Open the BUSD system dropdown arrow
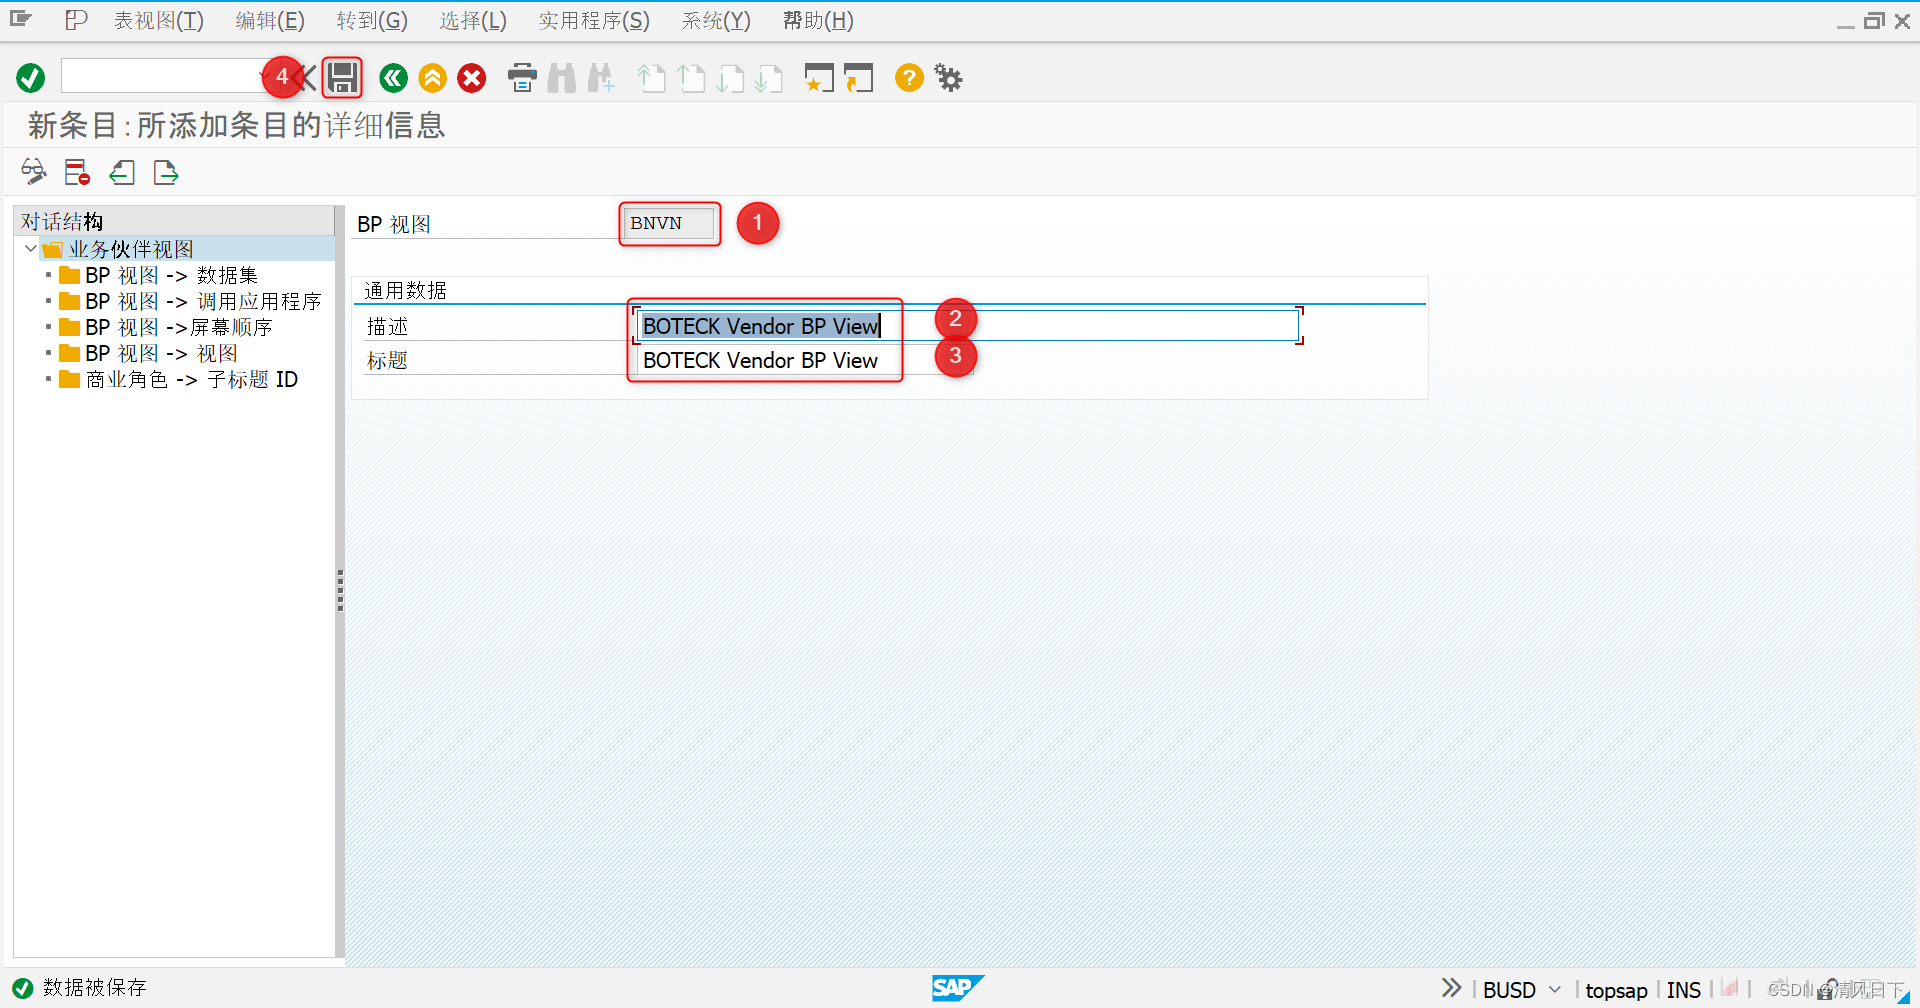1920x1008 pixels. pyautogui.click(x=1555, y=989)
